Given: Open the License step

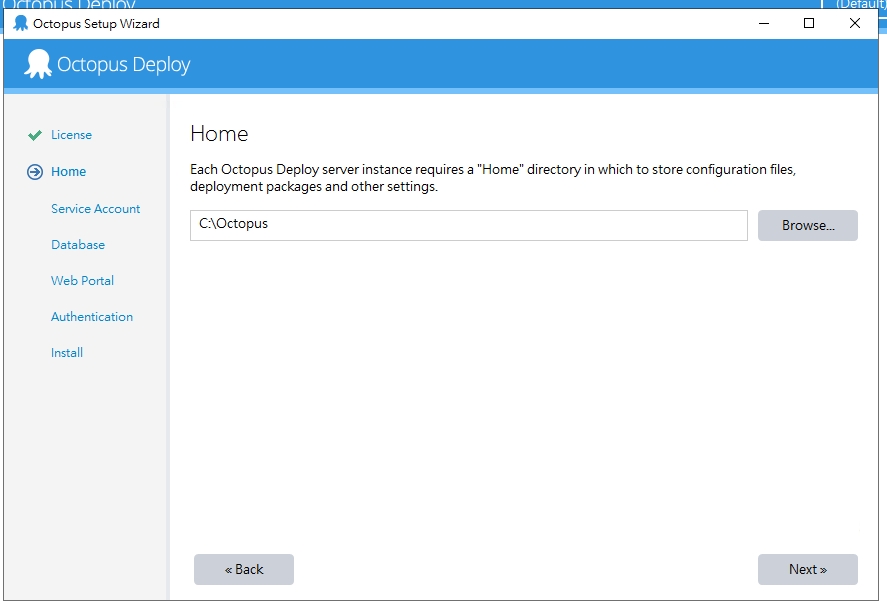Looking at the screenshot, I should (71, 135).
